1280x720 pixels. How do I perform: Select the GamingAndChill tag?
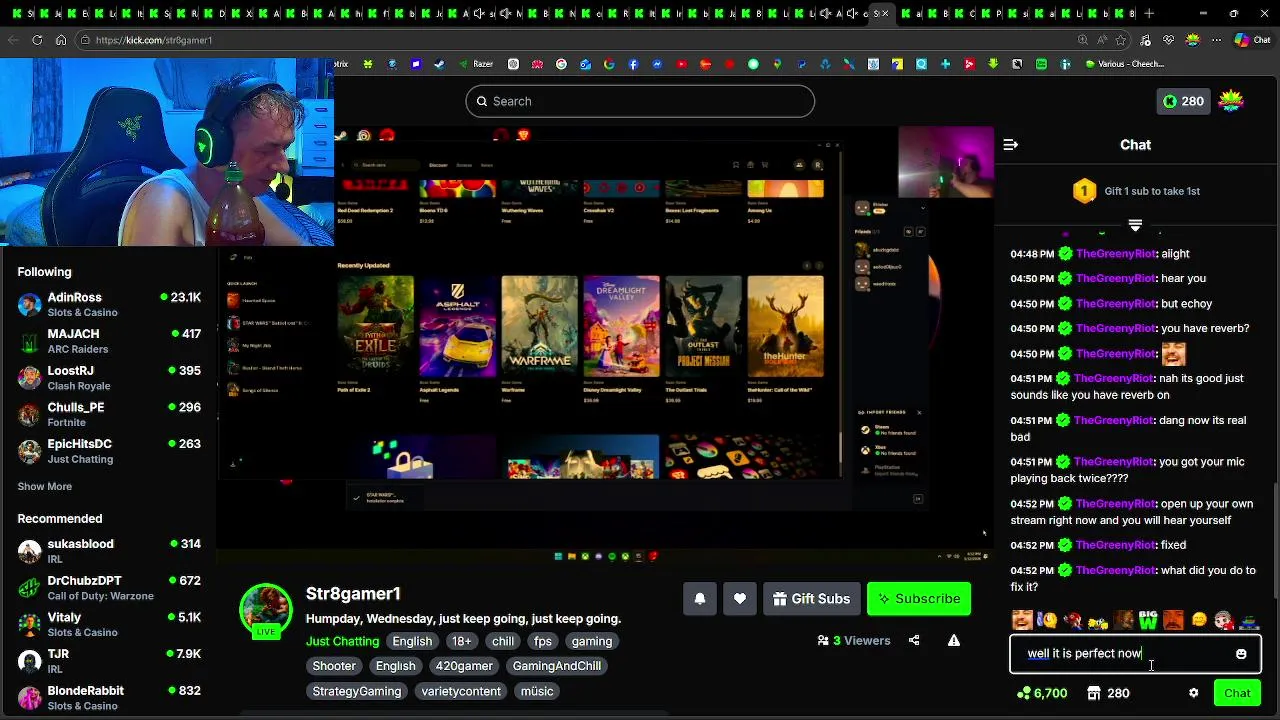[x=557, y=666]
